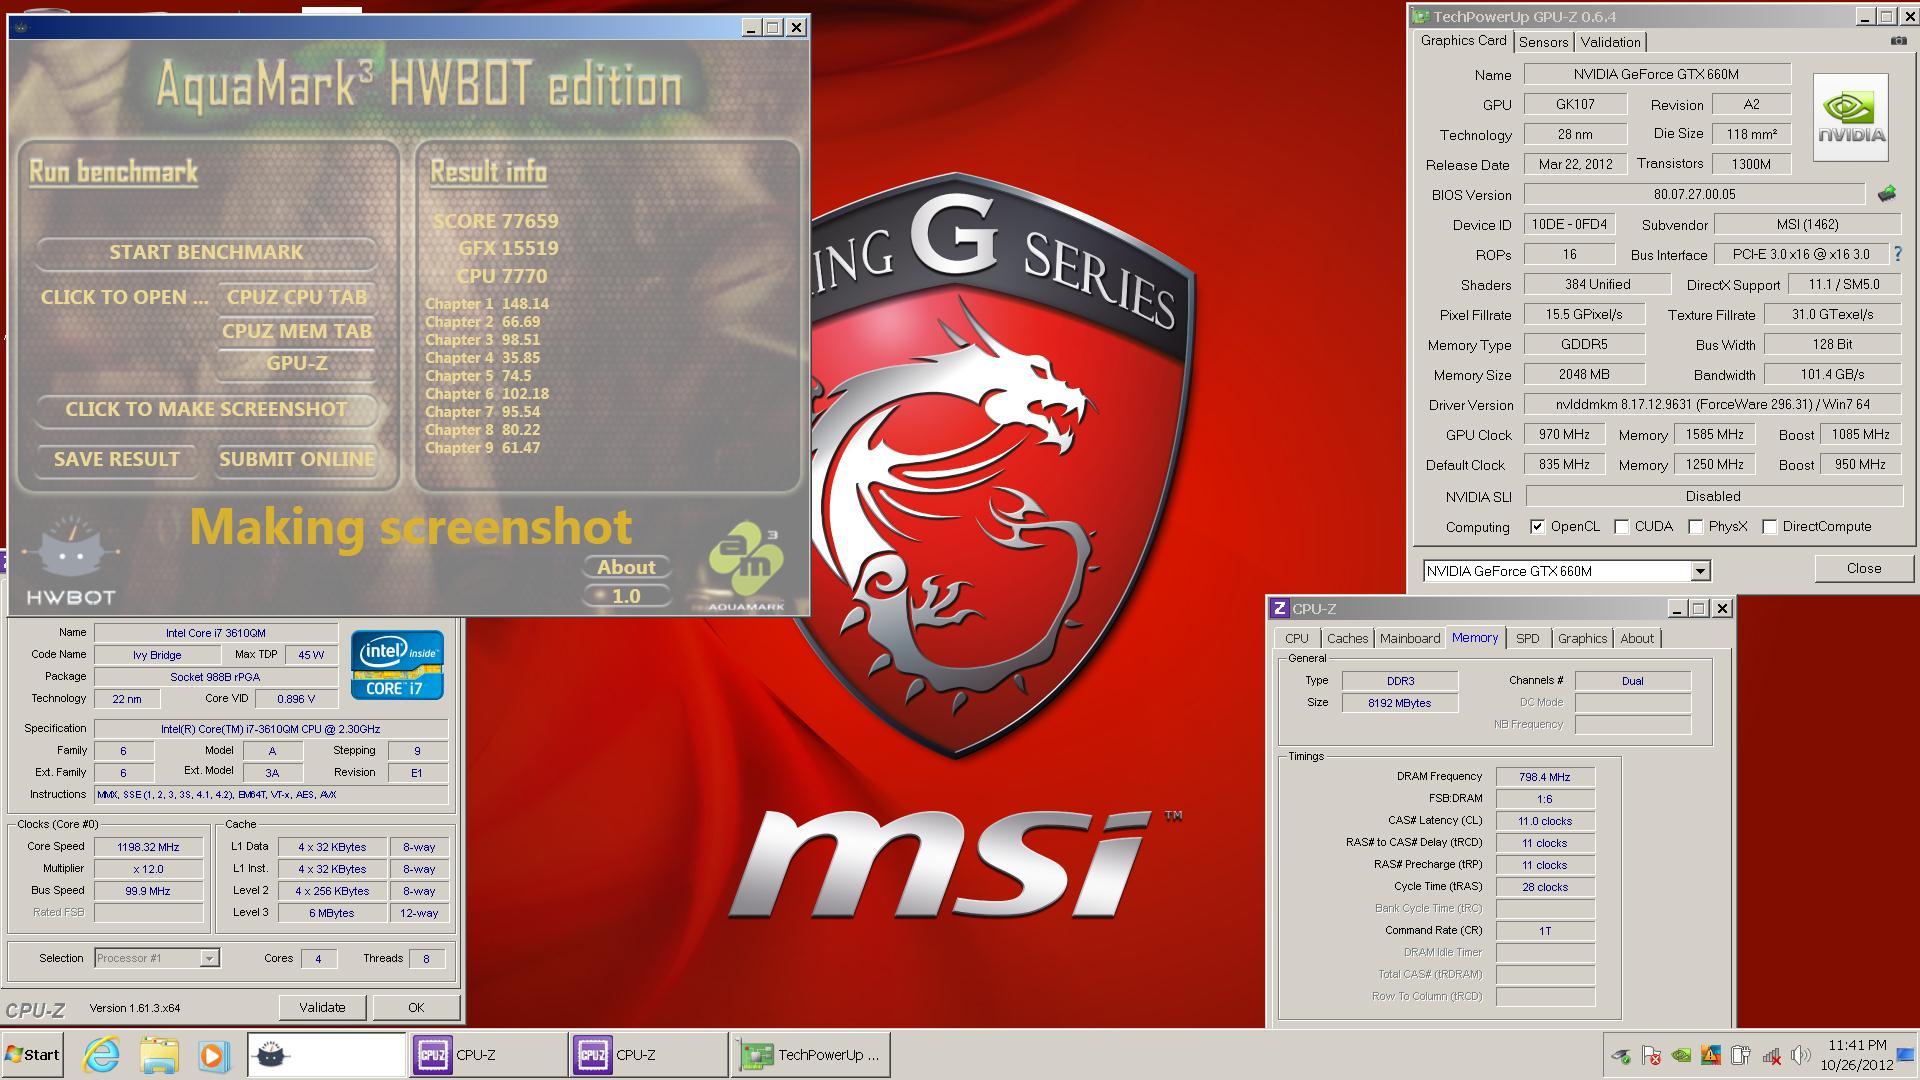The height and width of the screenshot is (1080, 1920).
Task: Click CLICK TO MAKE SCREENSHOT button
Action: click(206, 409)
